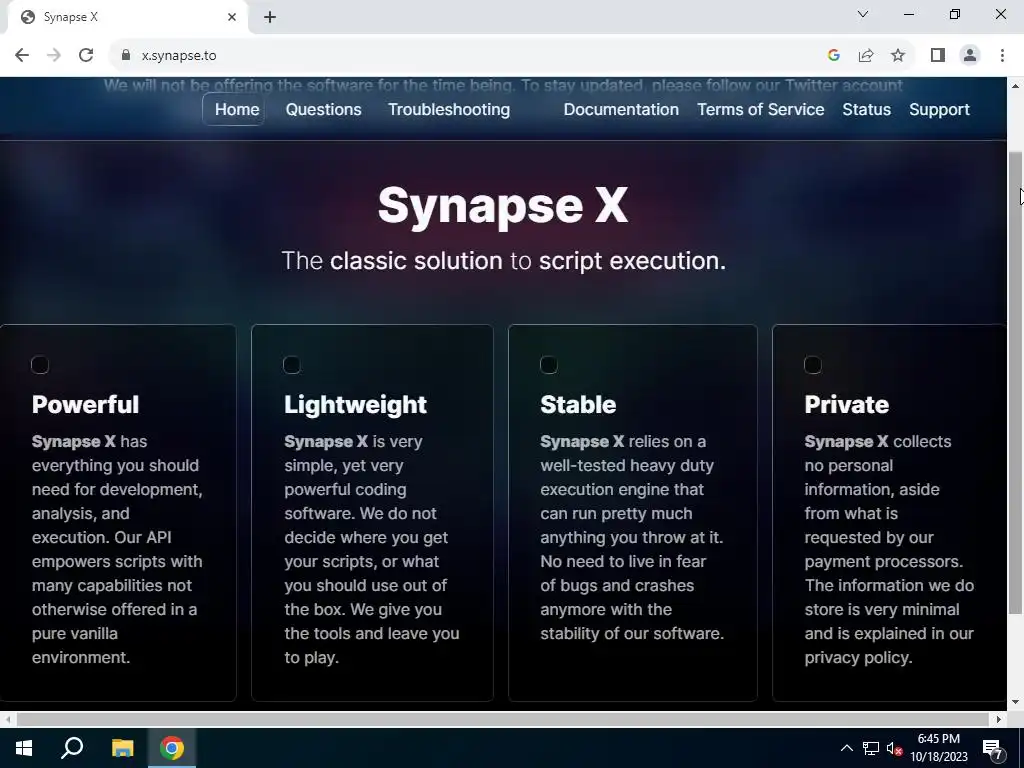Image resolution: width=1024 pixels, height=768 pixels.
Task: Open the Support page
Action: [939, 109]
